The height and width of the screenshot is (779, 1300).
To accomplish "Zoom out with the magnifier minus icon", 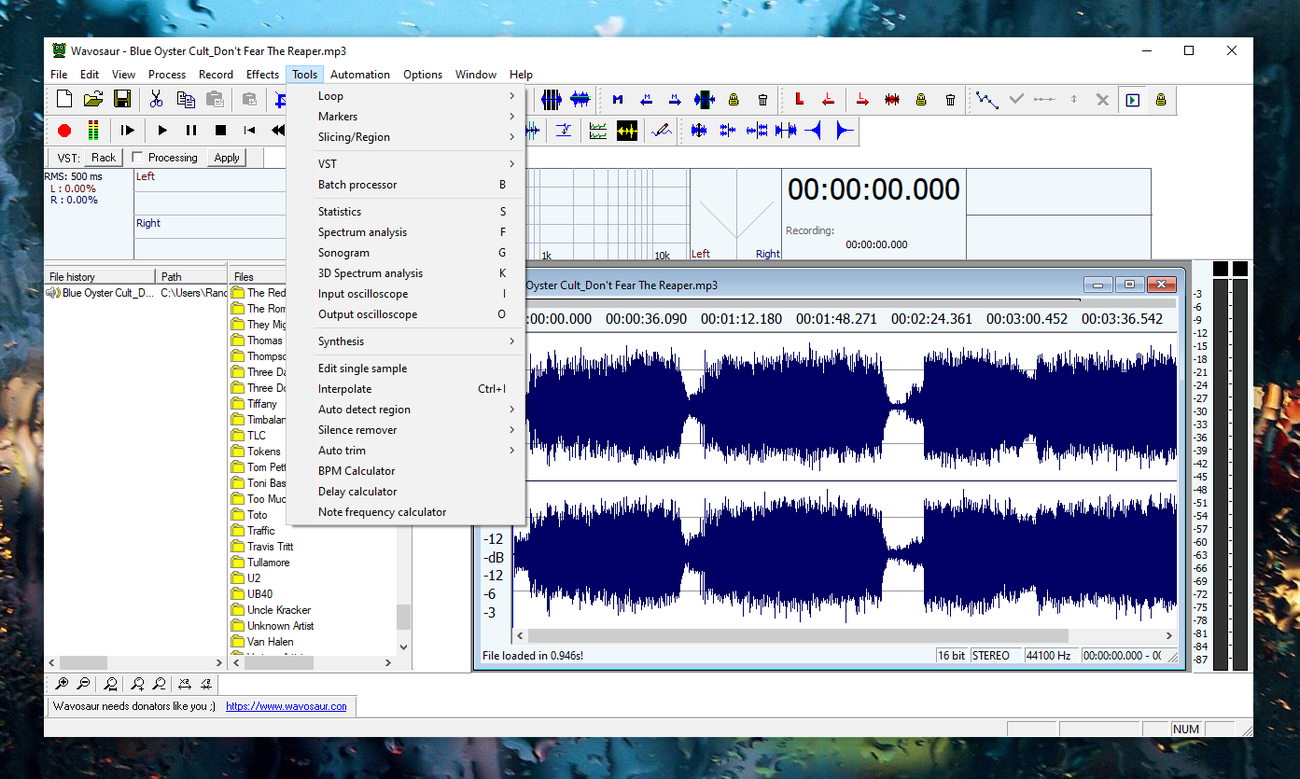I will point(83,684).
